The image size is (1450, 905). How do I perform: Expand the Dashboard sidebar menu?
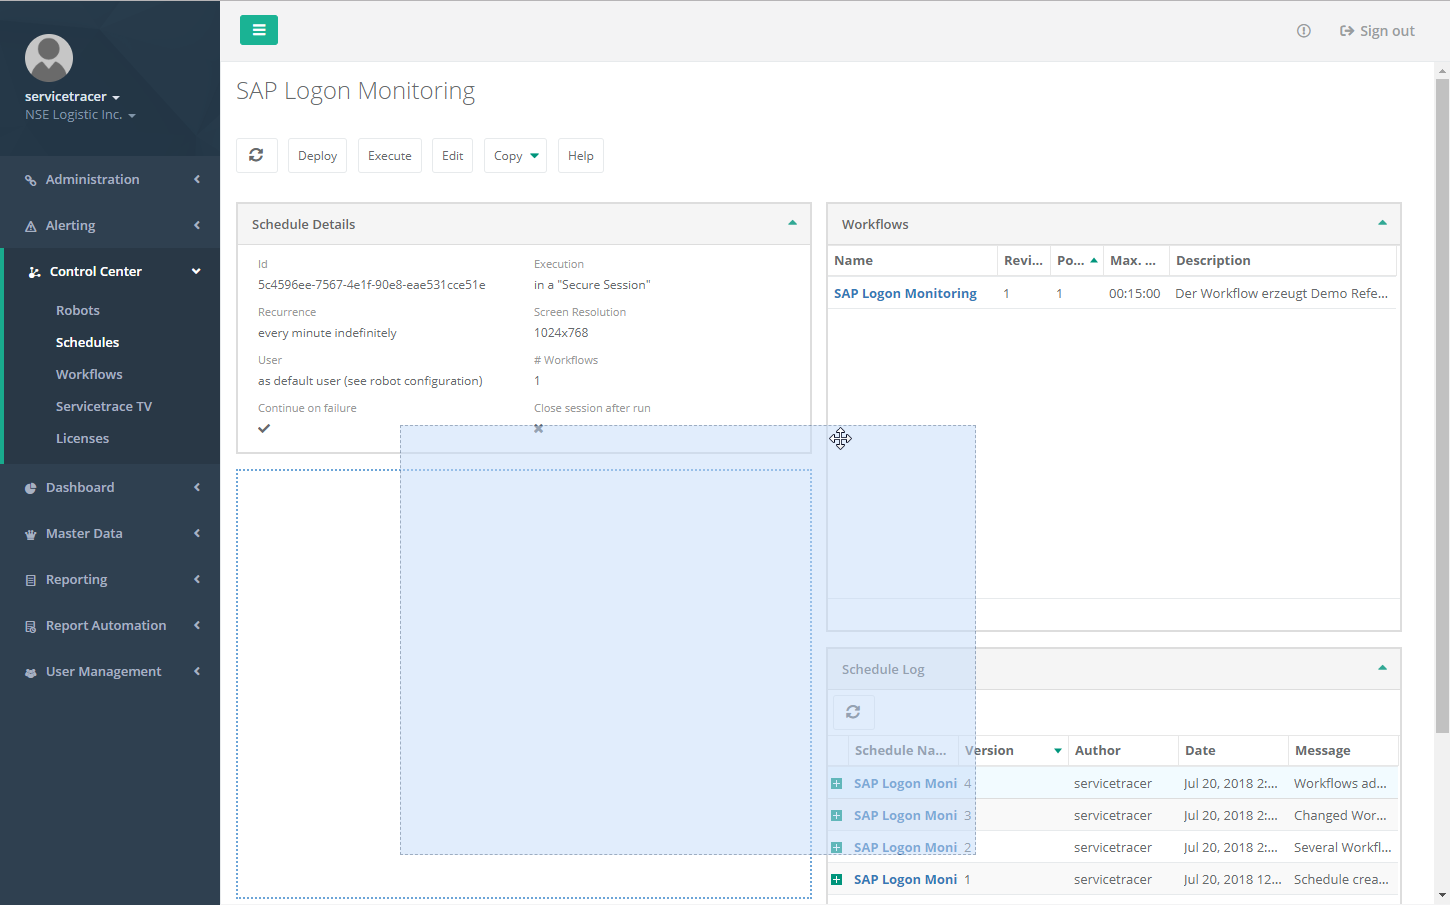(x=110, y=487)
